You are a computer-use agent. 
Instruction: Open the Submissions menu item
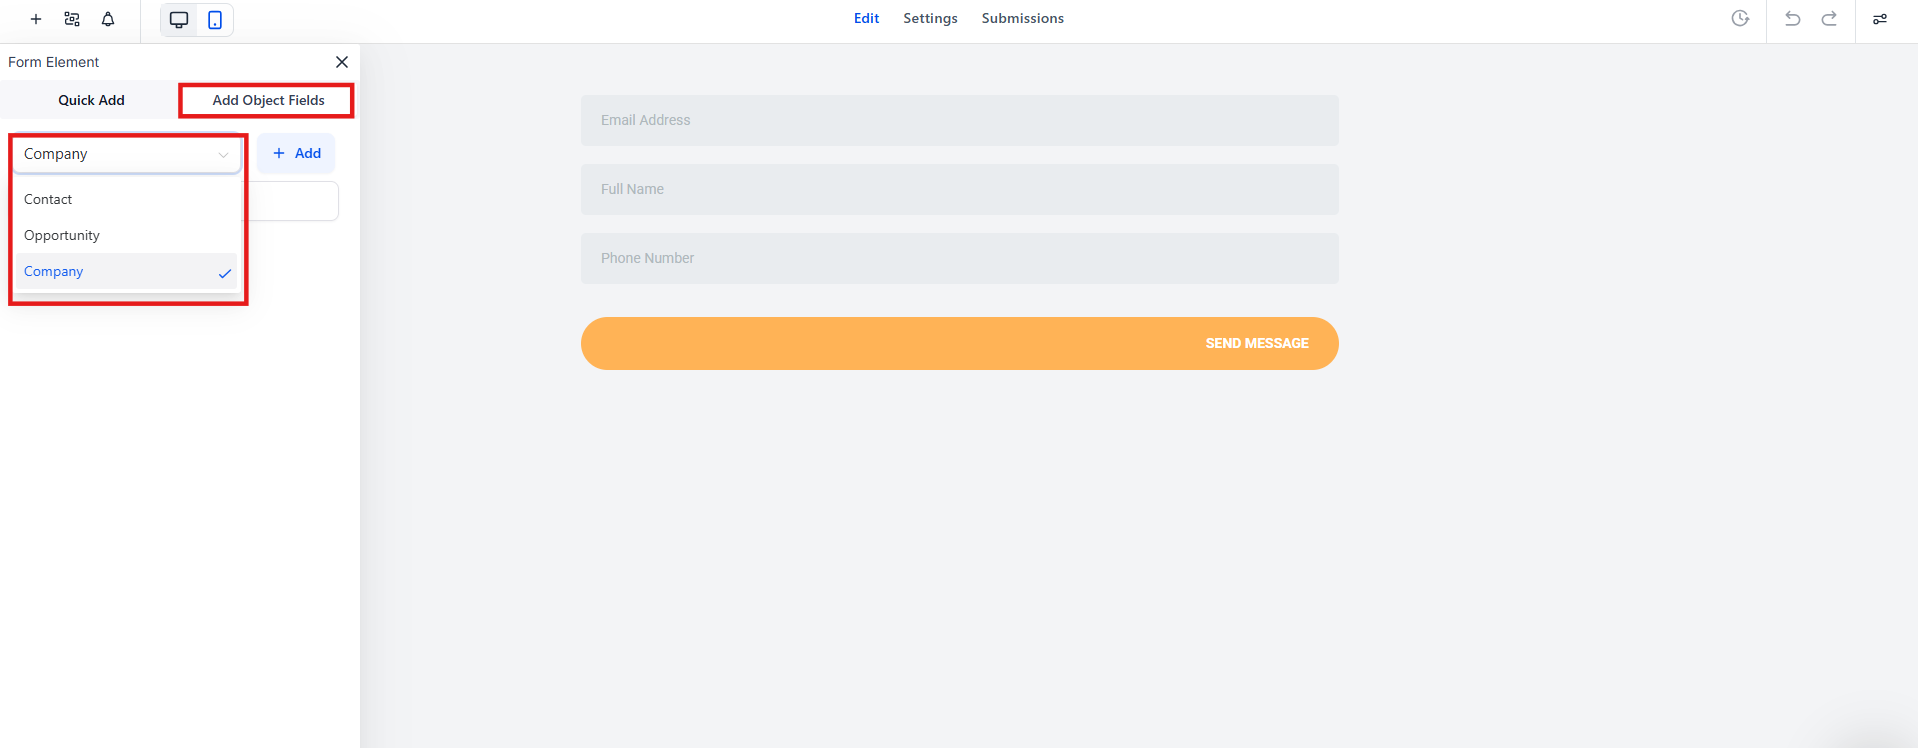(x=1022, y=18)
